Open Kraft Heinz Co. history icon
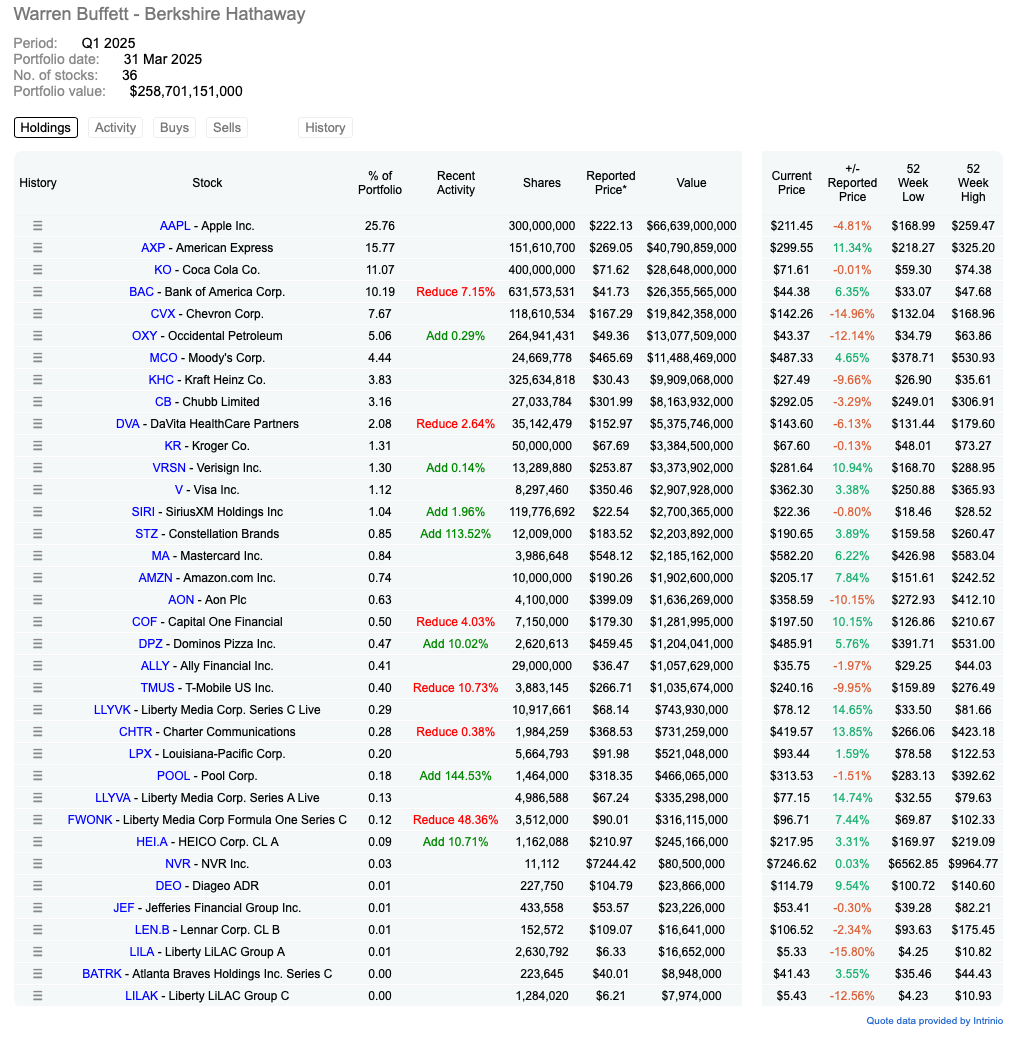 [38, 380]
